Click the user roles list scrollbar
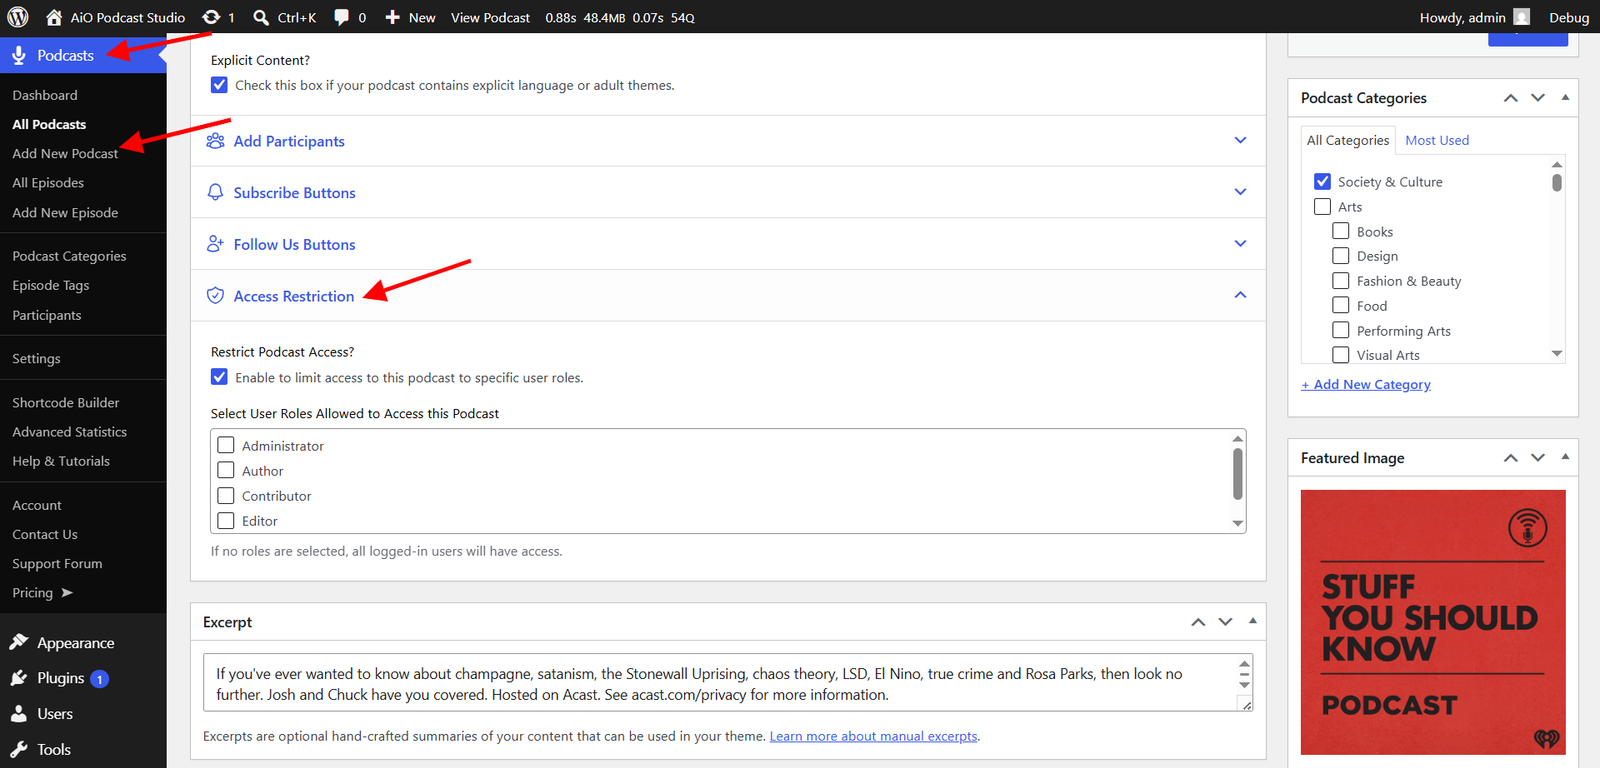The image size is (1600, 768). tap(1238, 474)
